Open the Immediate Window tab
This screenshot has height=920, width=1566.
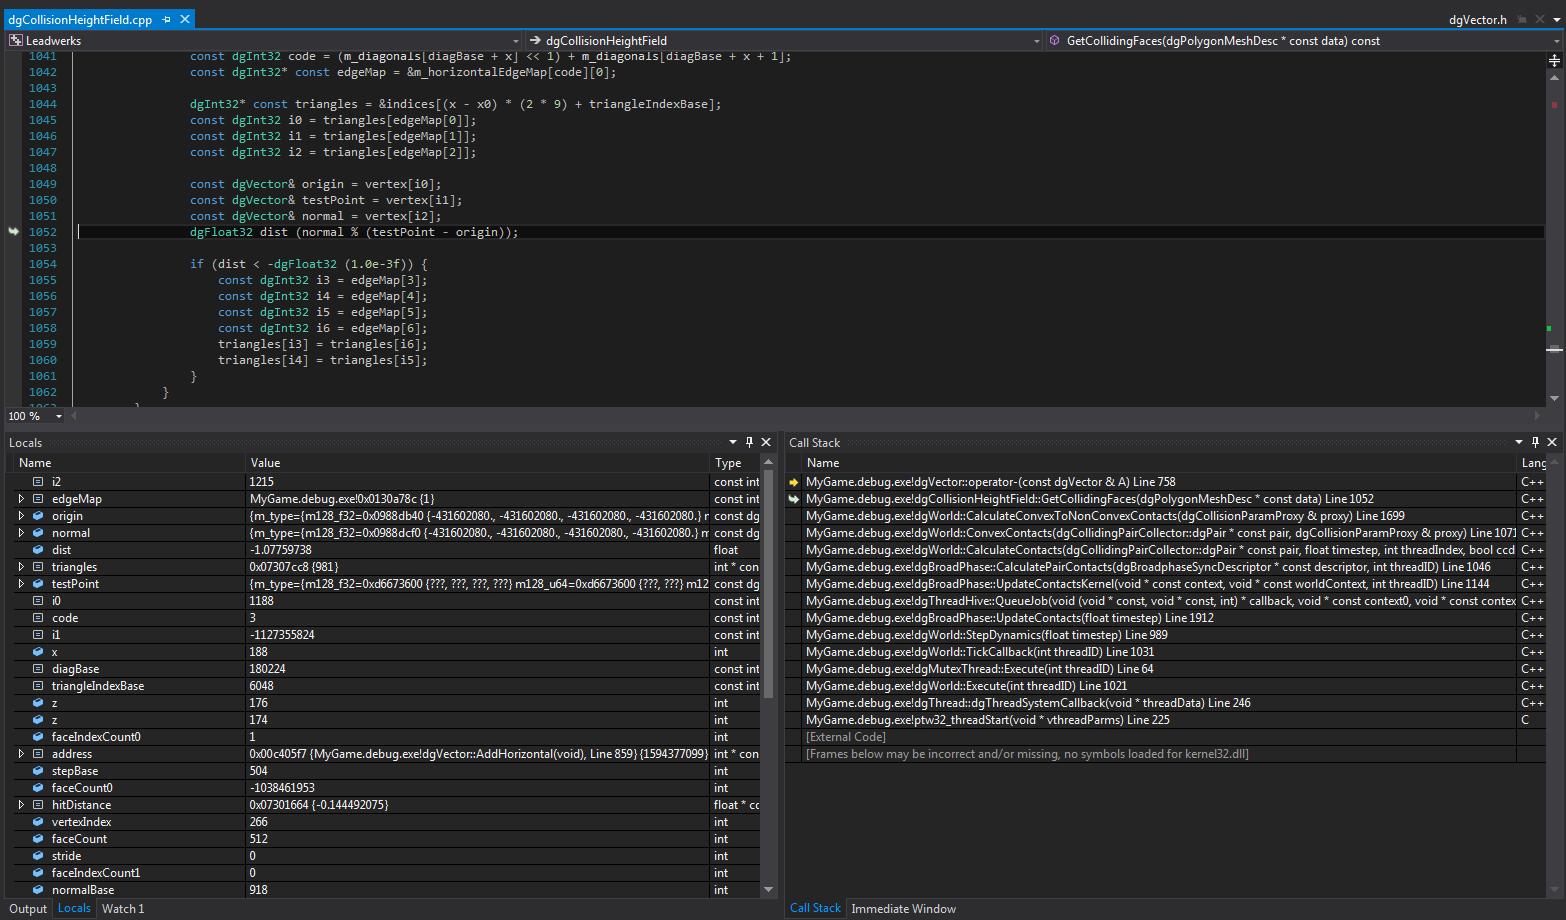[x=903, y=909]
